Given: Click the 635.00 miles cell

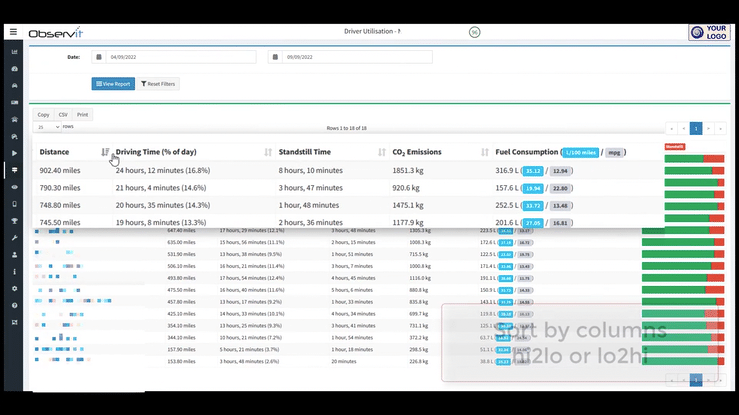Looking at the screenshot, I should 181,242.
